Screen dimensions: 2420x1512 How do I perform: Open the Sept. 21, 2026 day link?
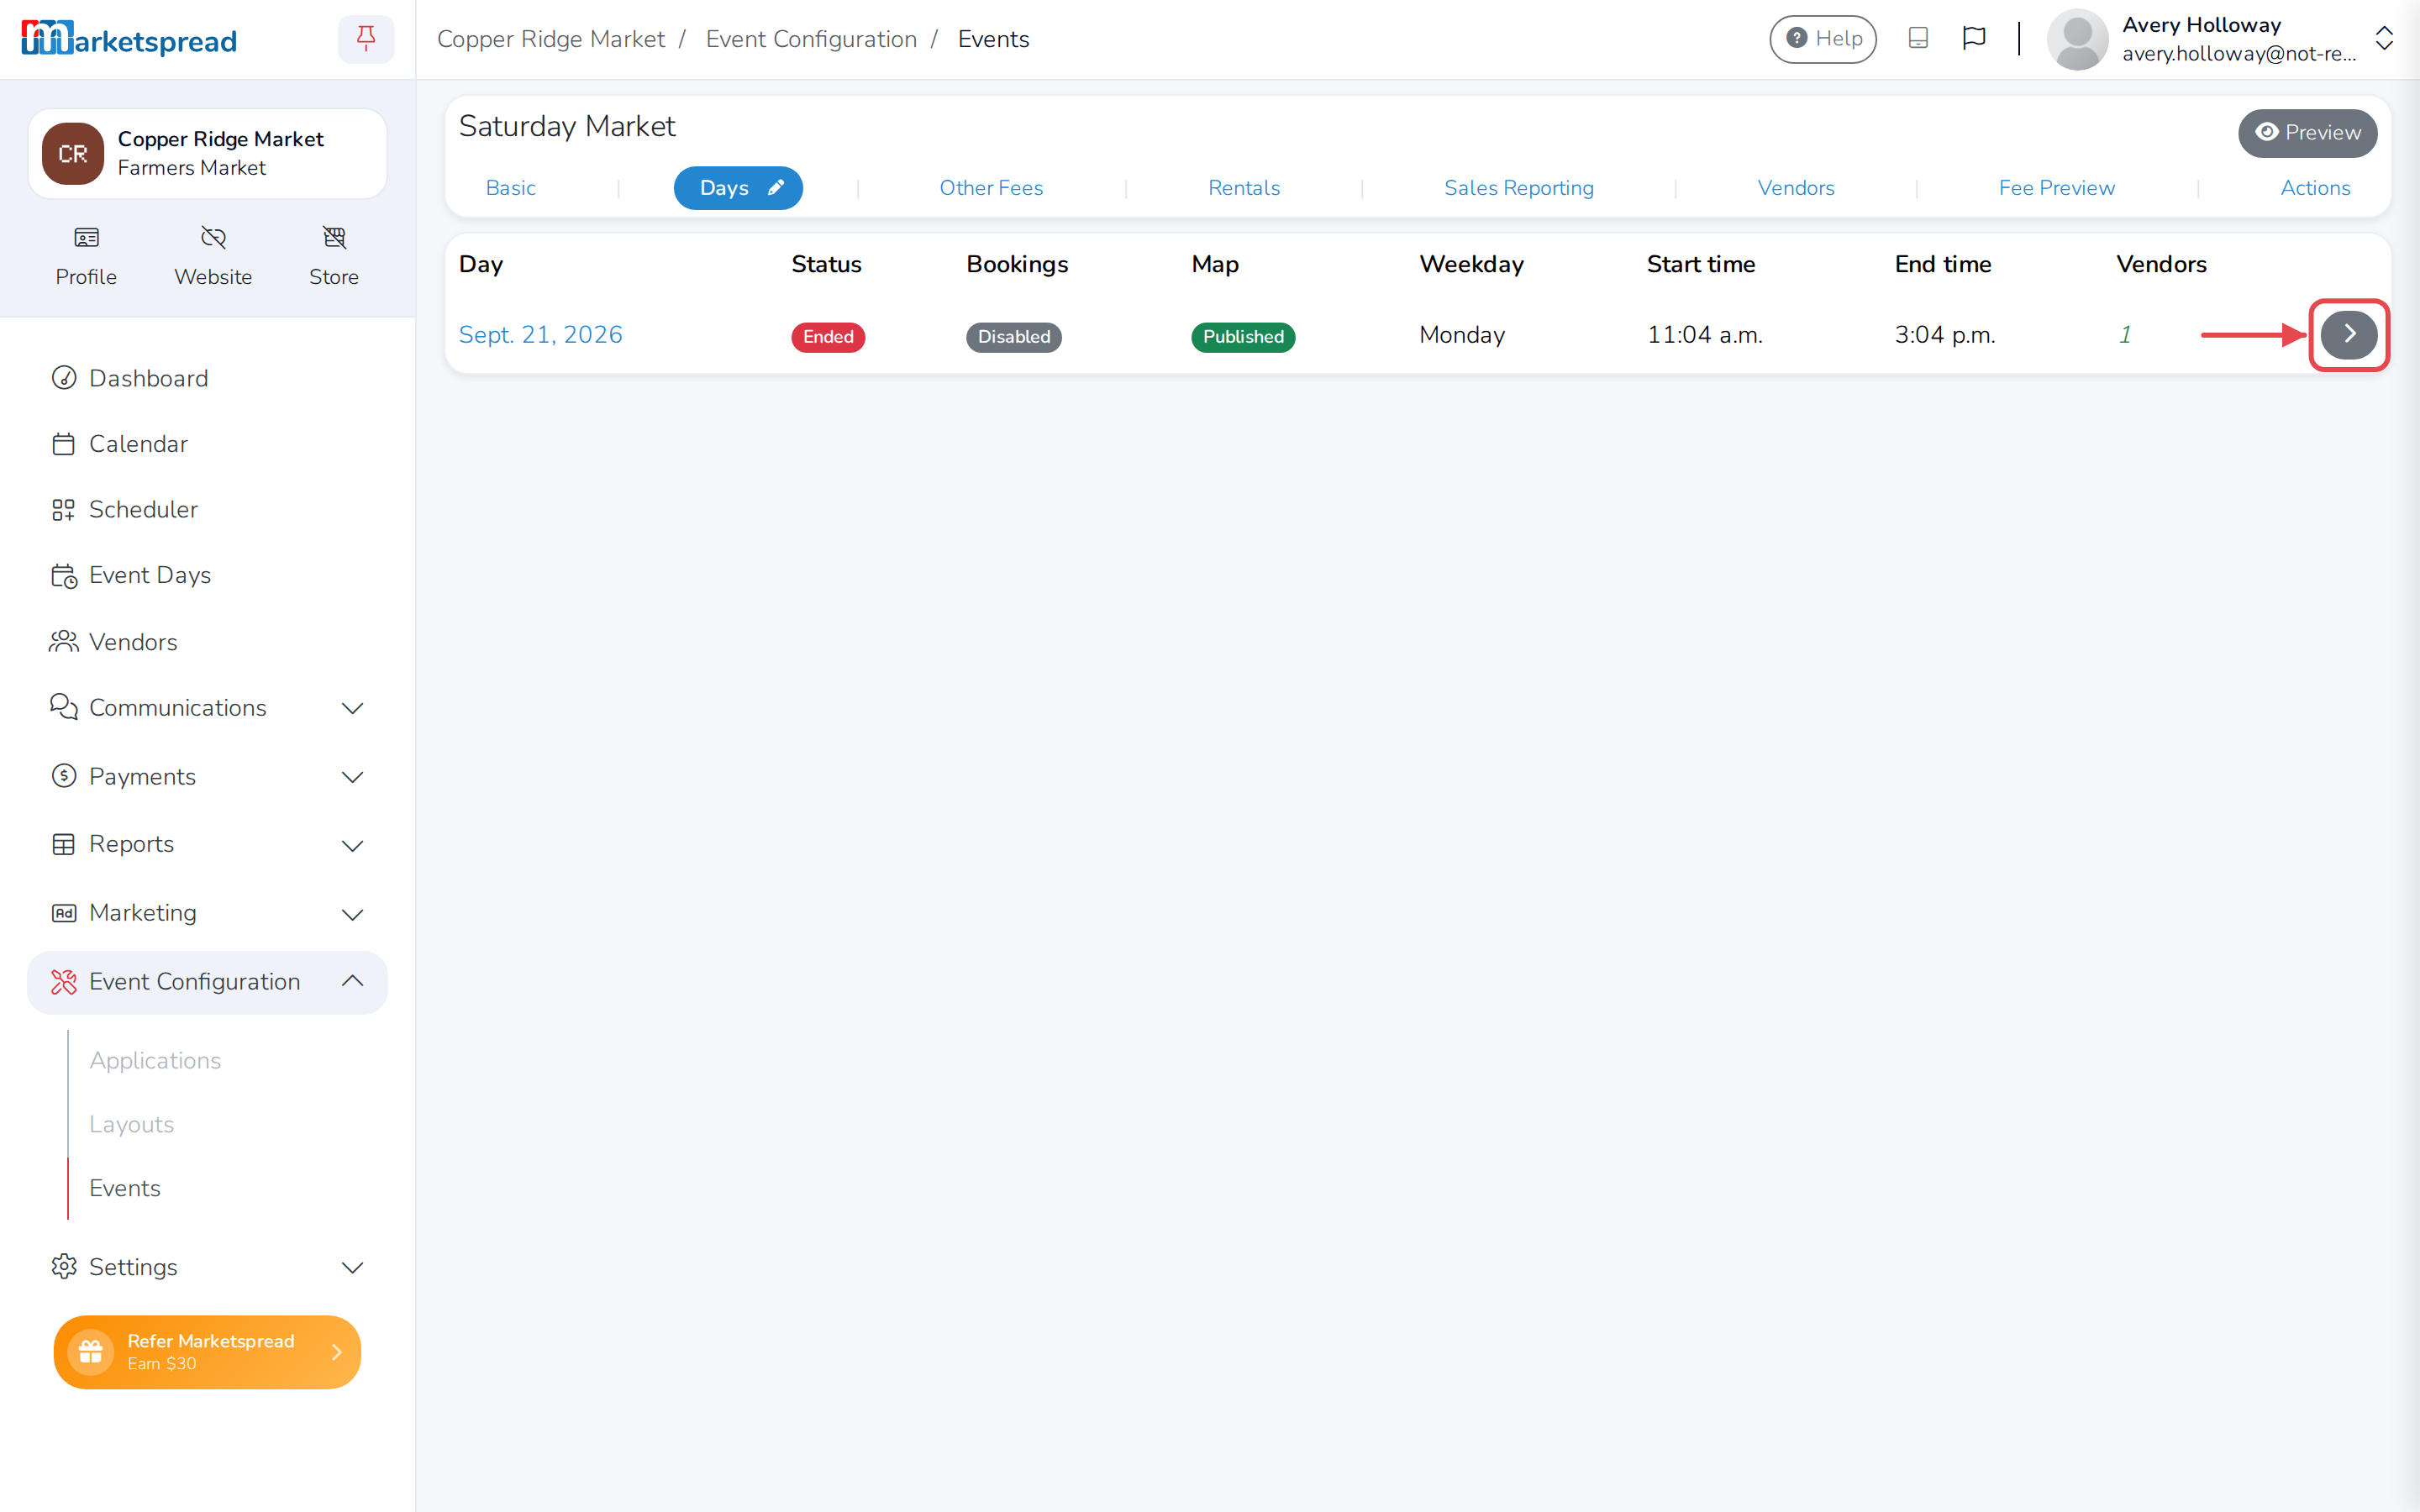(541, 335)
